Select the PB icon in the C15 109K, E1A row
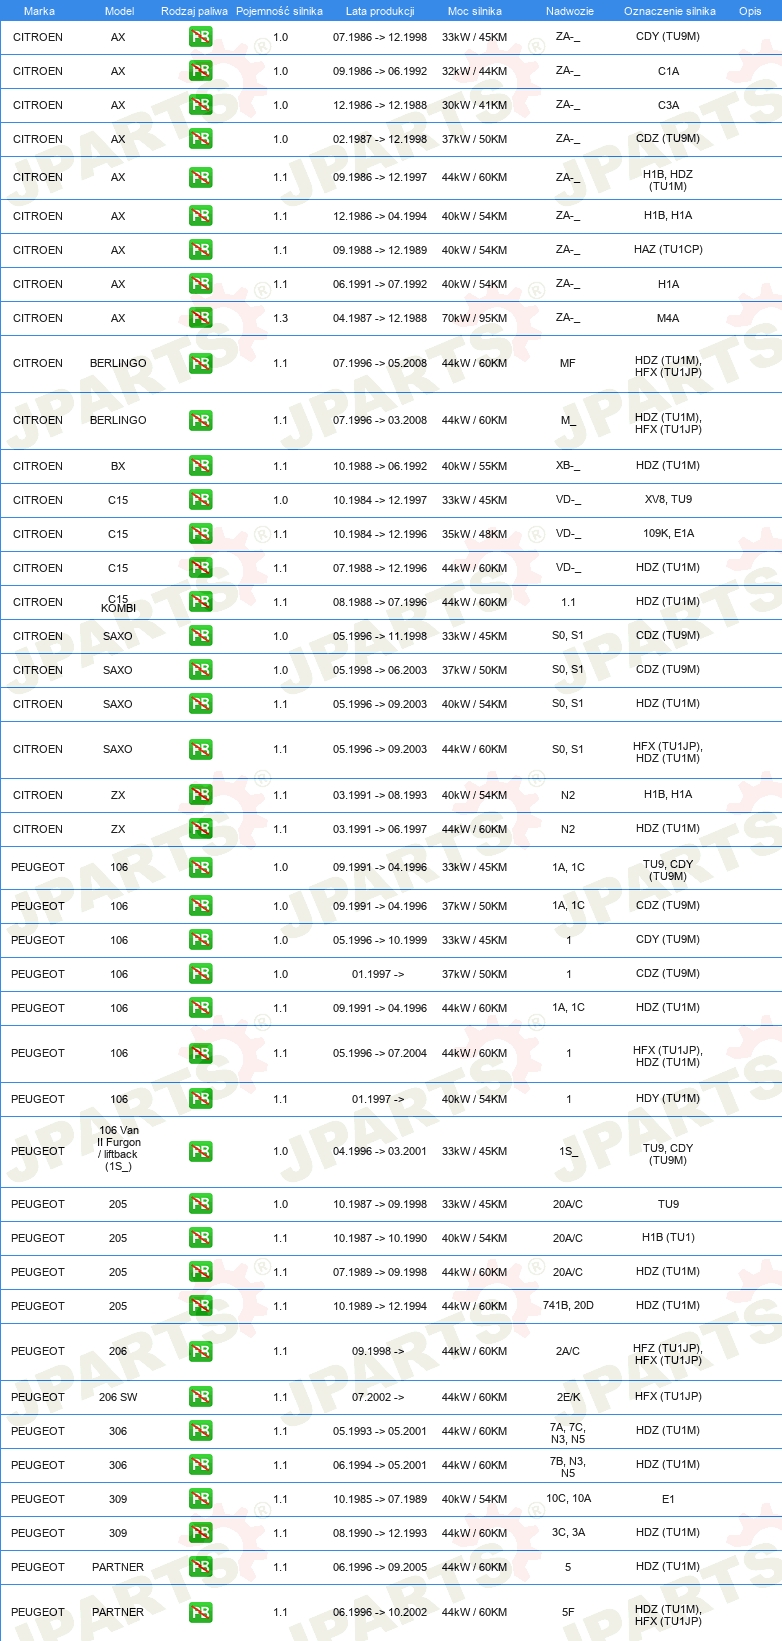This screenshot has height=1641, width=782. 200,534
